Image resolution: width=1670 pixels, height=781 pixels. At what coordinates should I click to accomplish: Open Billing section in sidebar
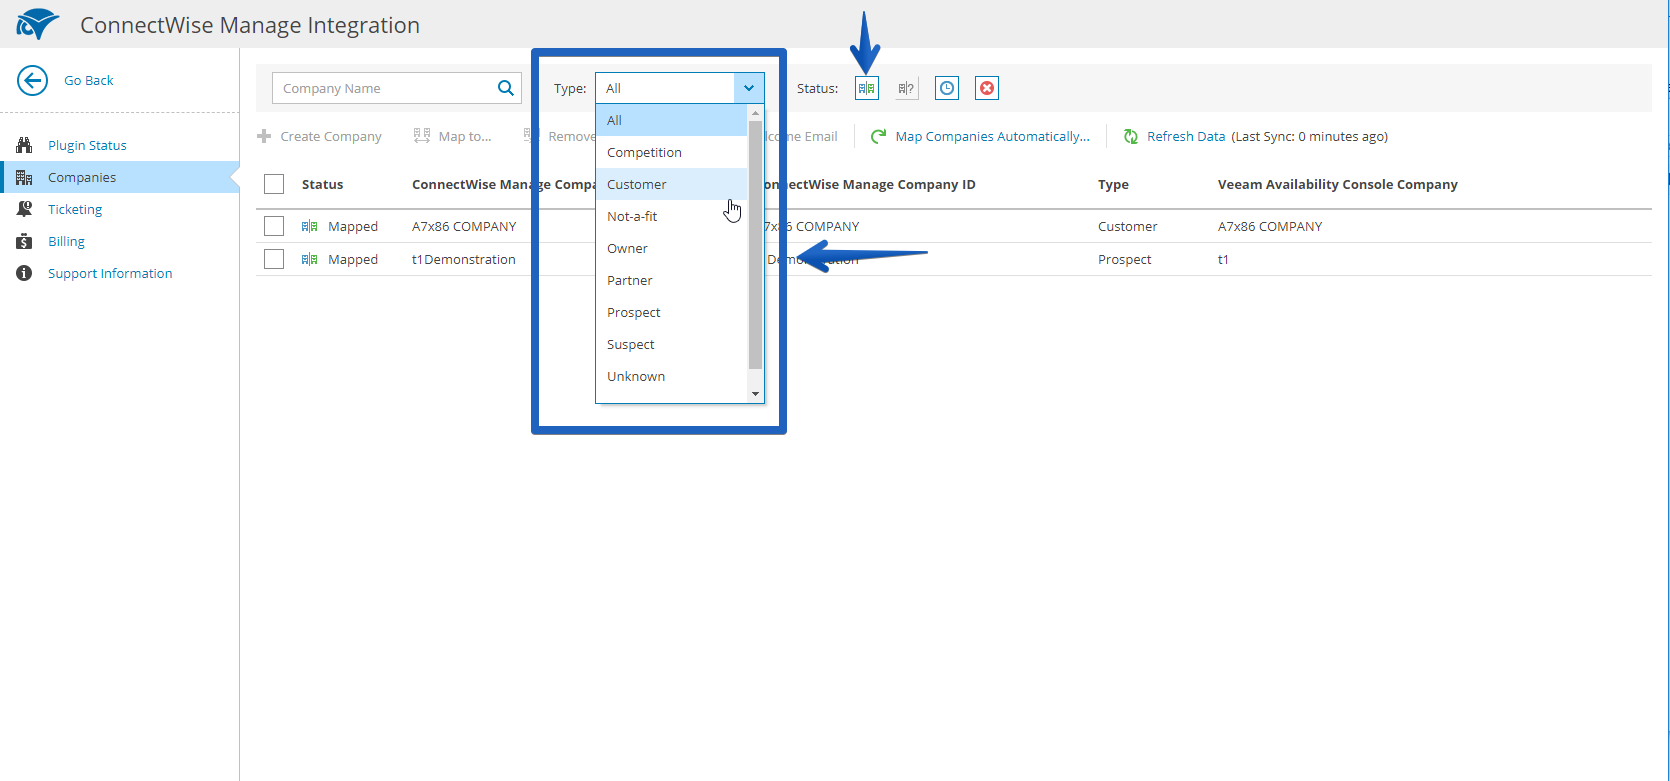point(66,241)
